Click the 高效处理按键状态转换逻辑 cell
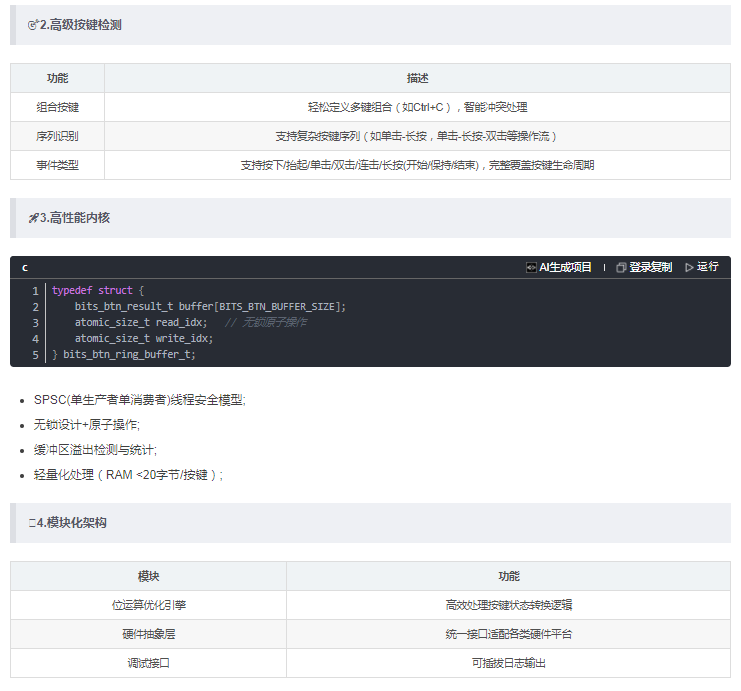This screenshot has height=691, width=741. point(508,605)
